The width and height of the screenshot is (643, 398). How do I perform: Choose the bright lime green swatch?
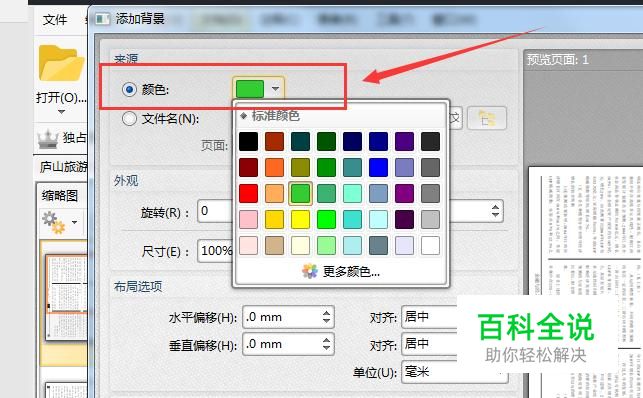coord(326,220)
